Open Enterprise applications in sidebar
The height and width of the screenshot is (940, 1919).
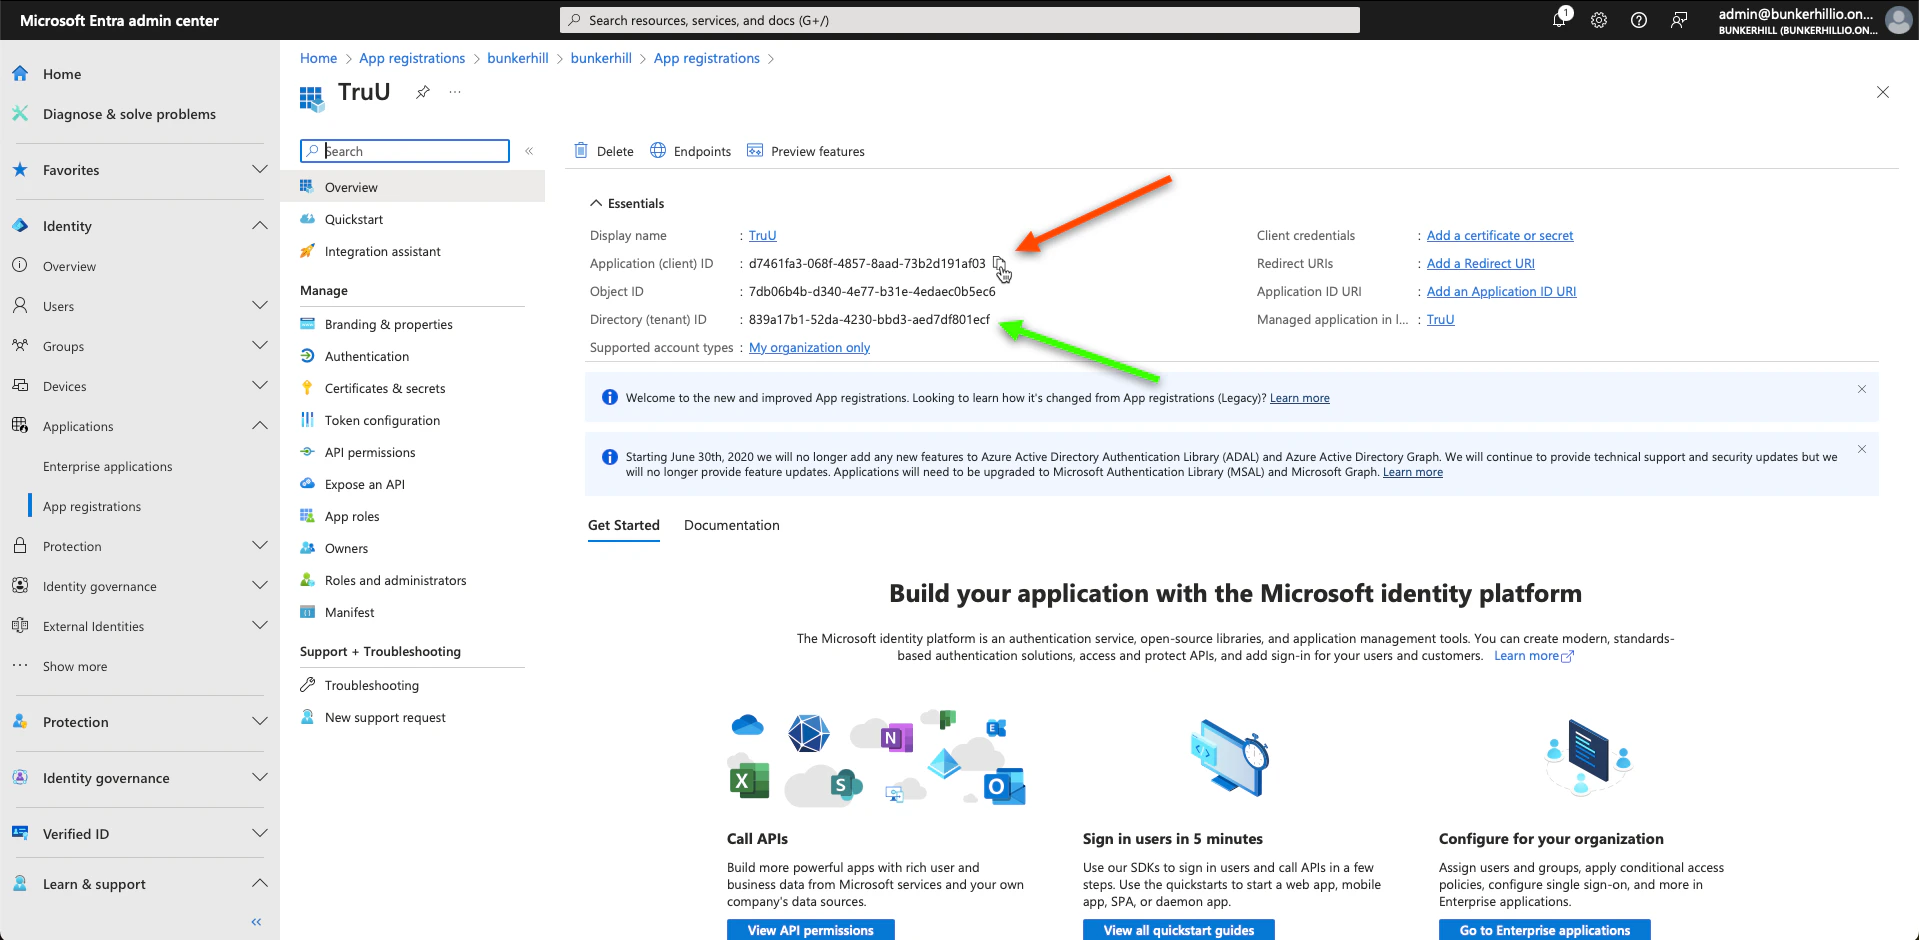click(x=107, y=467)
